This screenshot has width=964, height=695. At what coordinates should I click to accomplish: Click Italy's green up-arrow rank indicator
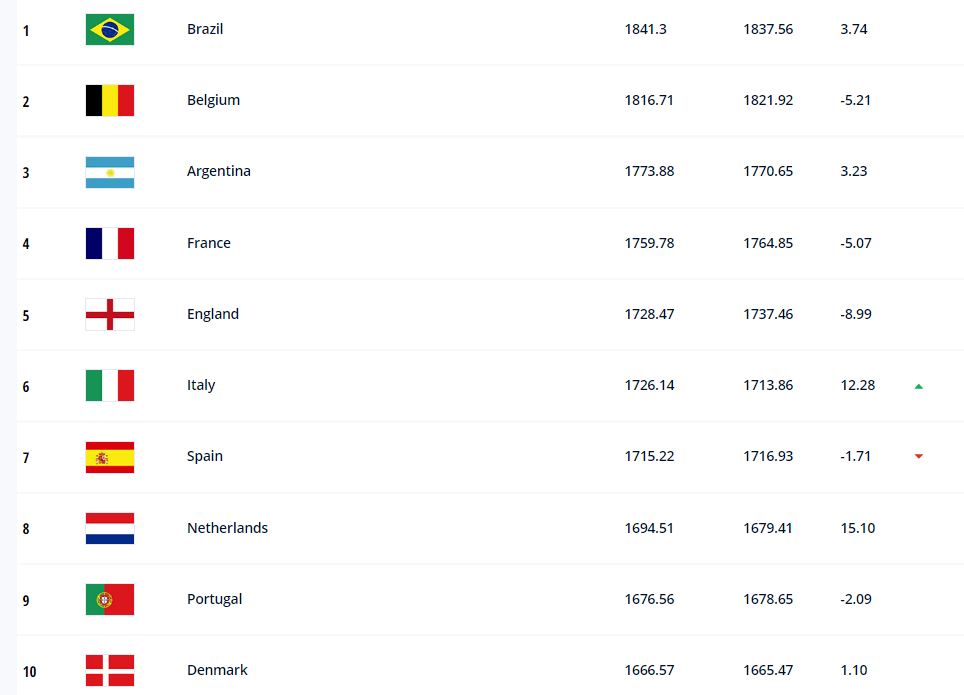click(x=919, y=386)
